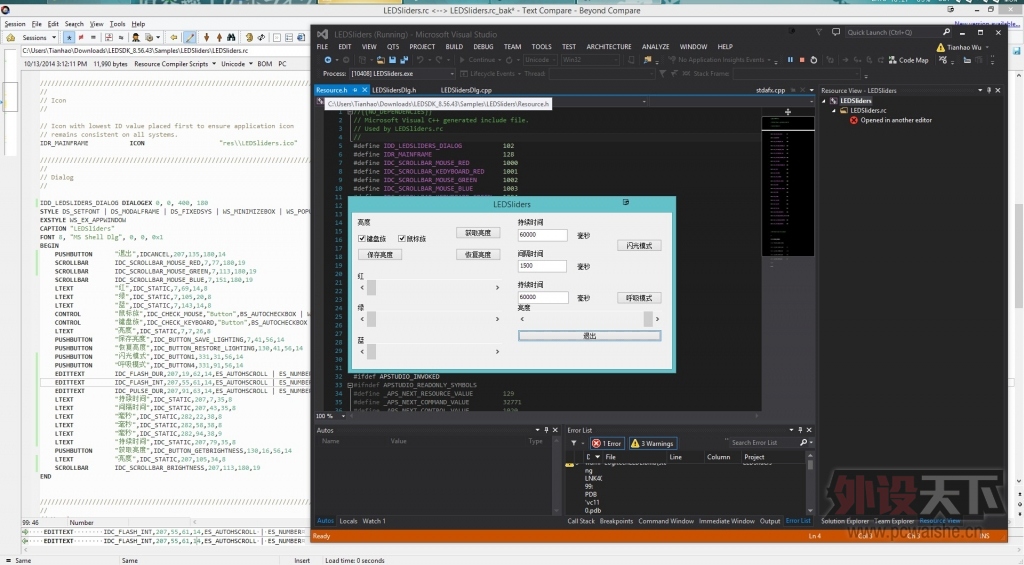Click the referee Rules icon in Beyond Compare
1024x565 pixels.
tap(136, 37)
